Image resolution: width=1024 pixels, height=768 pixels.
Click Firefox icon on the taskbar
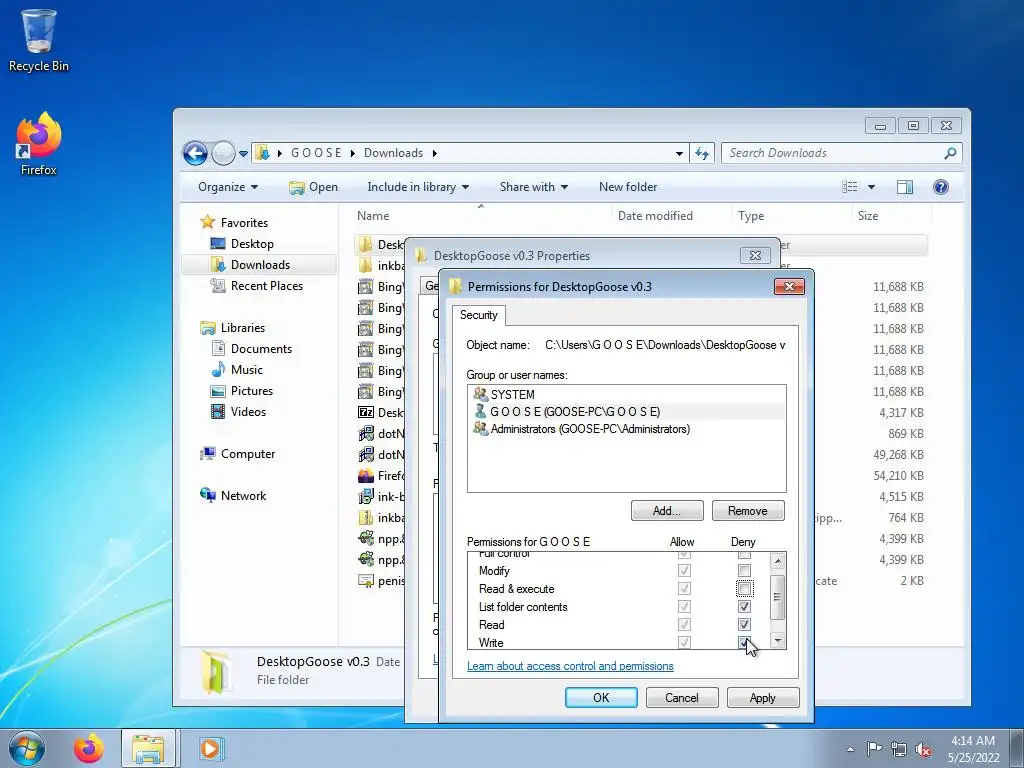88,748
